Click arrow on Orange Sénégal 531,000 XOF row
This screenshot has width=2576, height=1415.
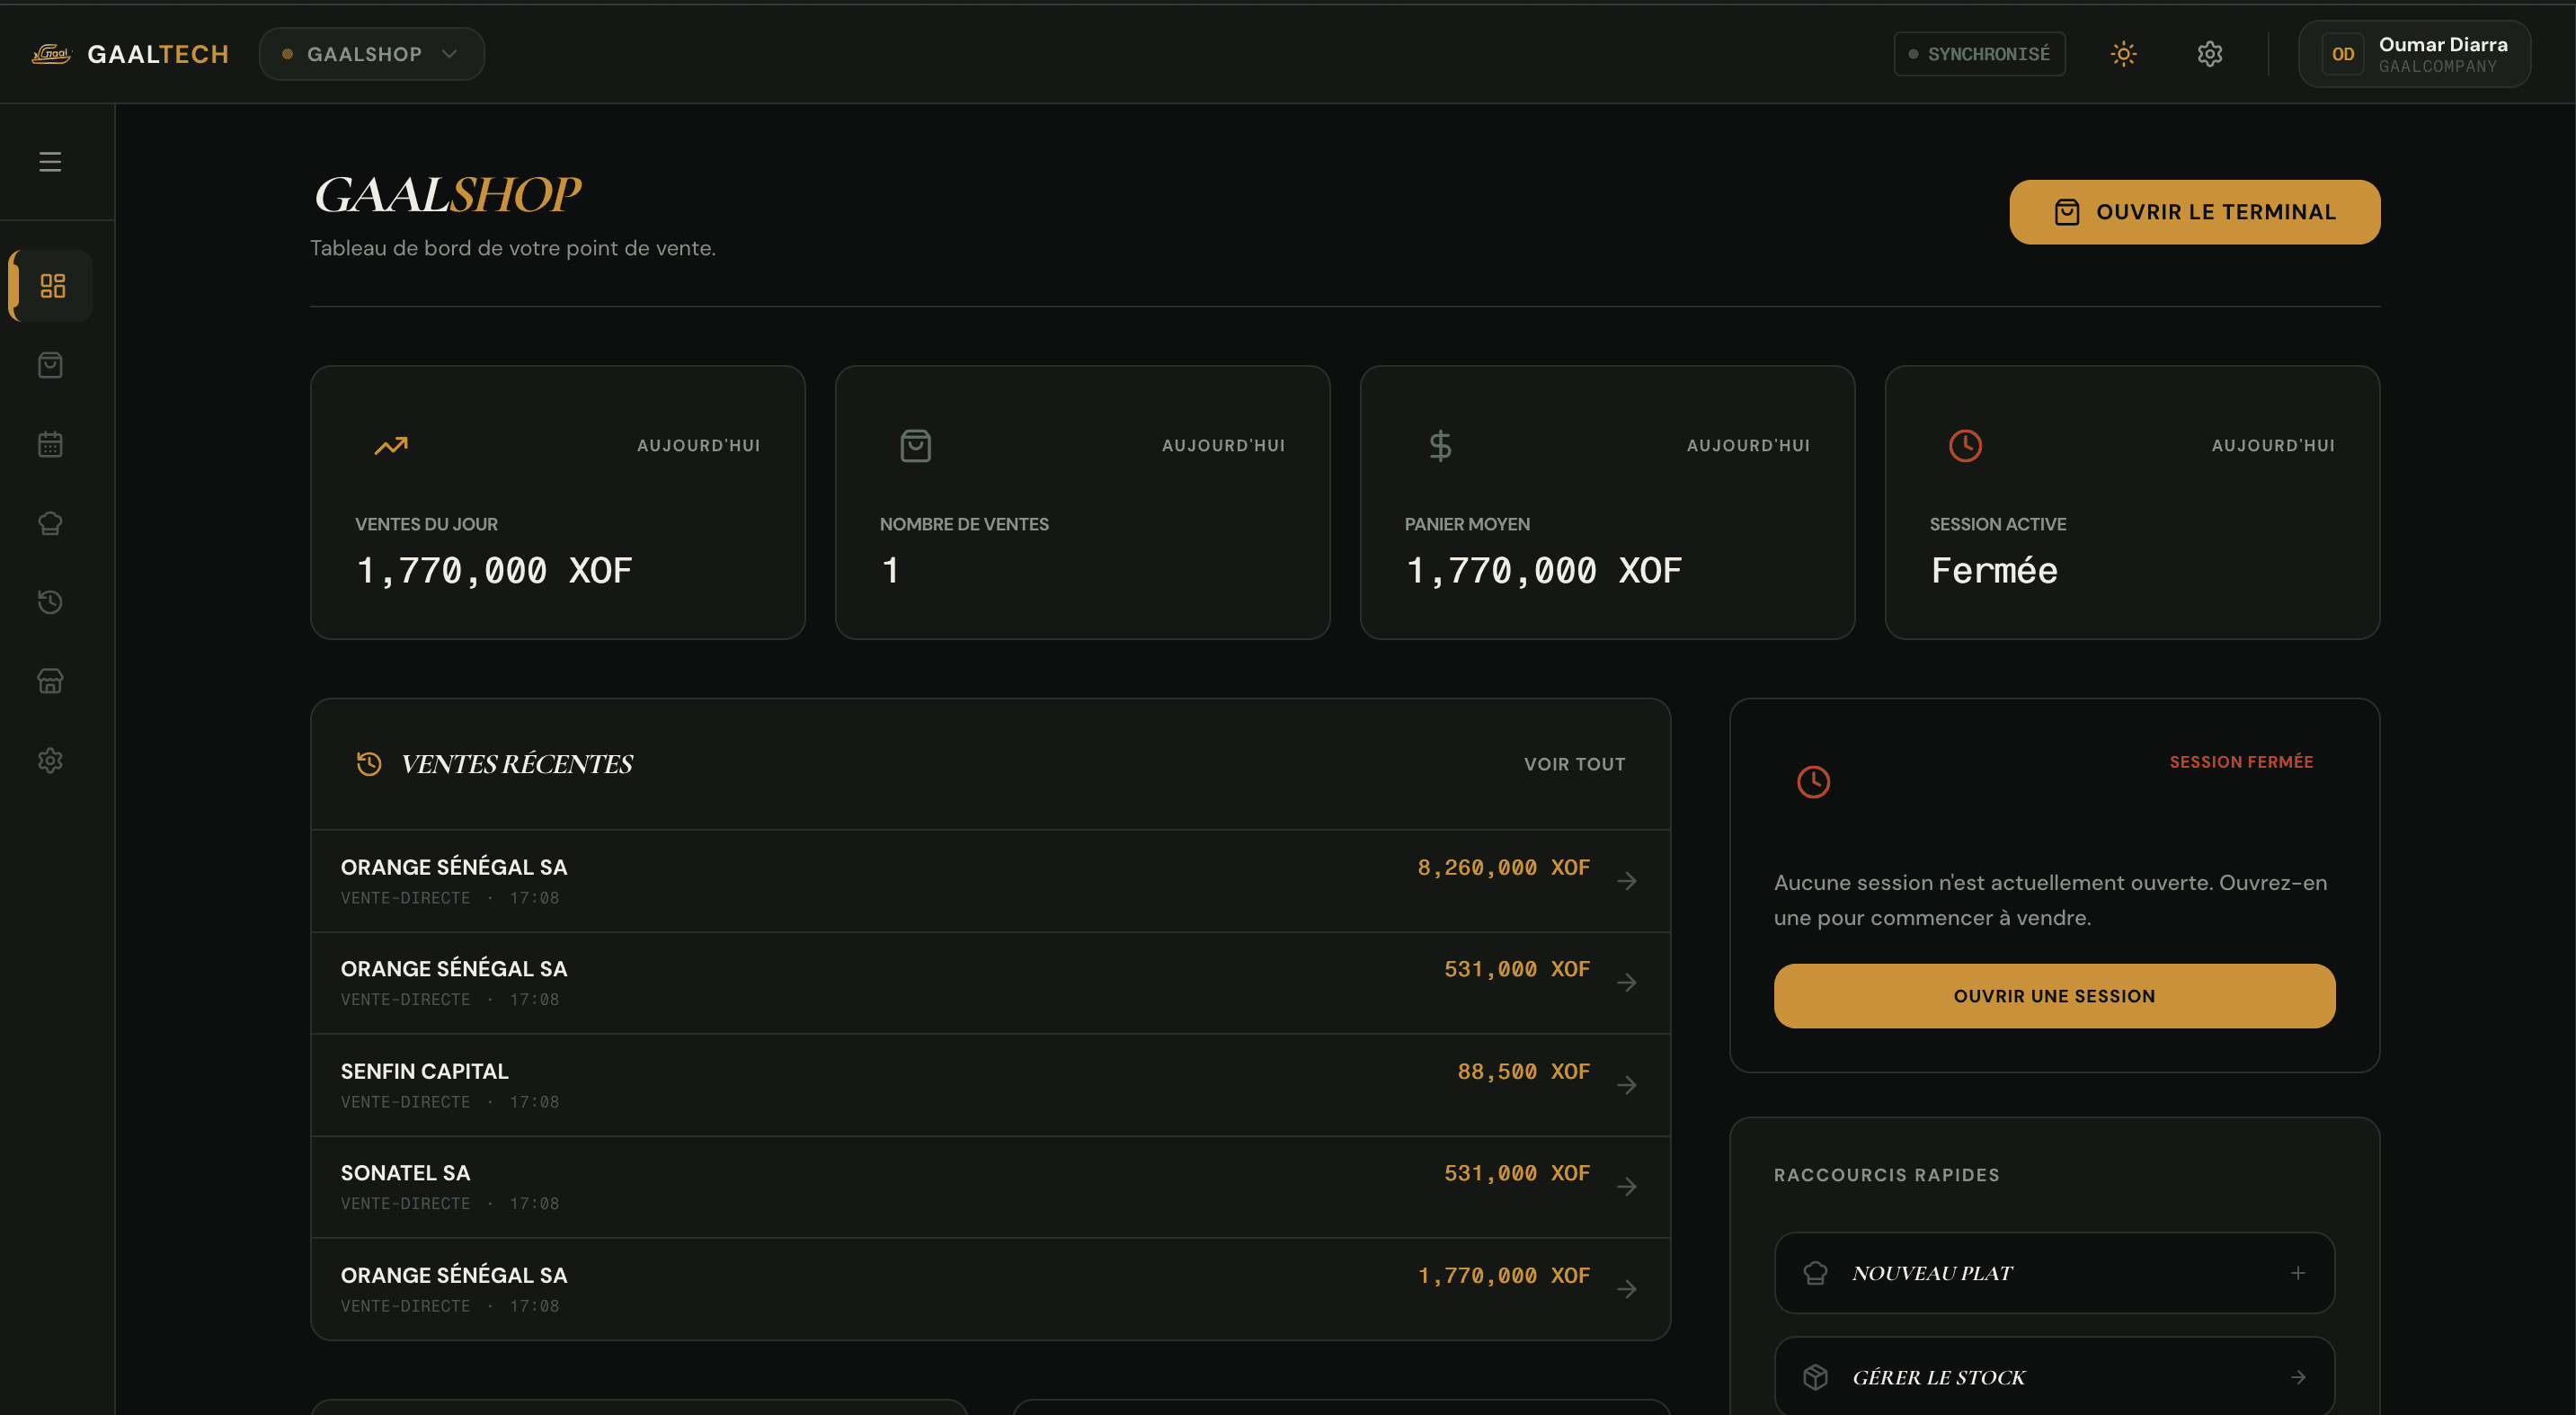click(1627, 983)
